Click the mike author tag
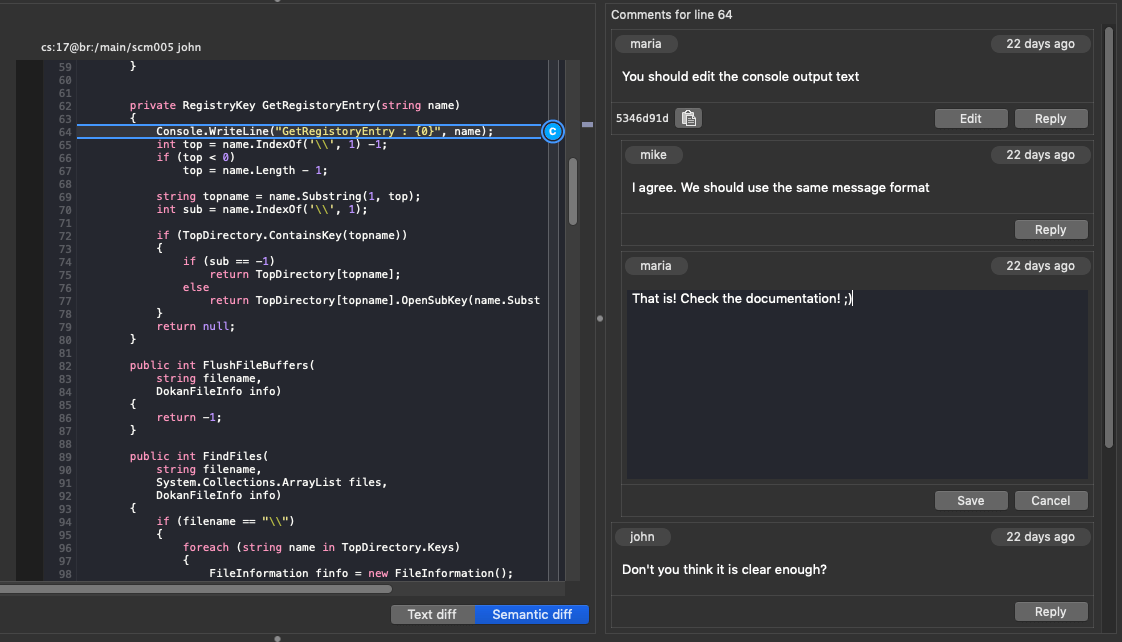Image resolution: width=1122 pixels, height=642 pixels. pyautogui.click(x=653, y=155)
